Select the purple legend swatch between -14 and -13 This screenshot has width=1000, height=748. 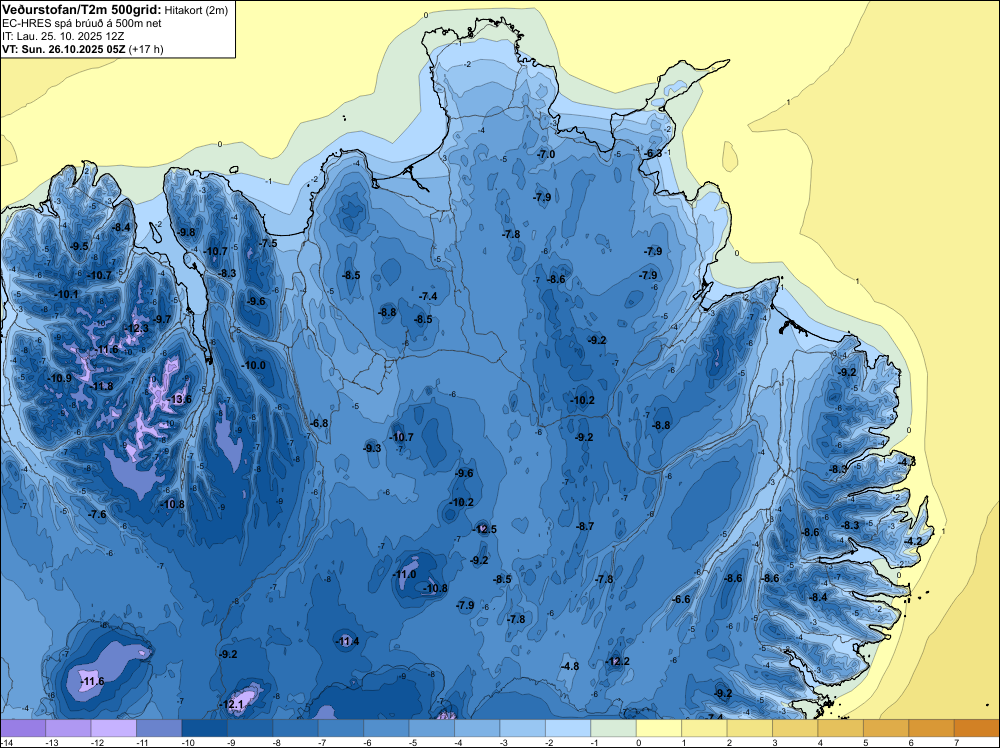(x=23, y=728)
